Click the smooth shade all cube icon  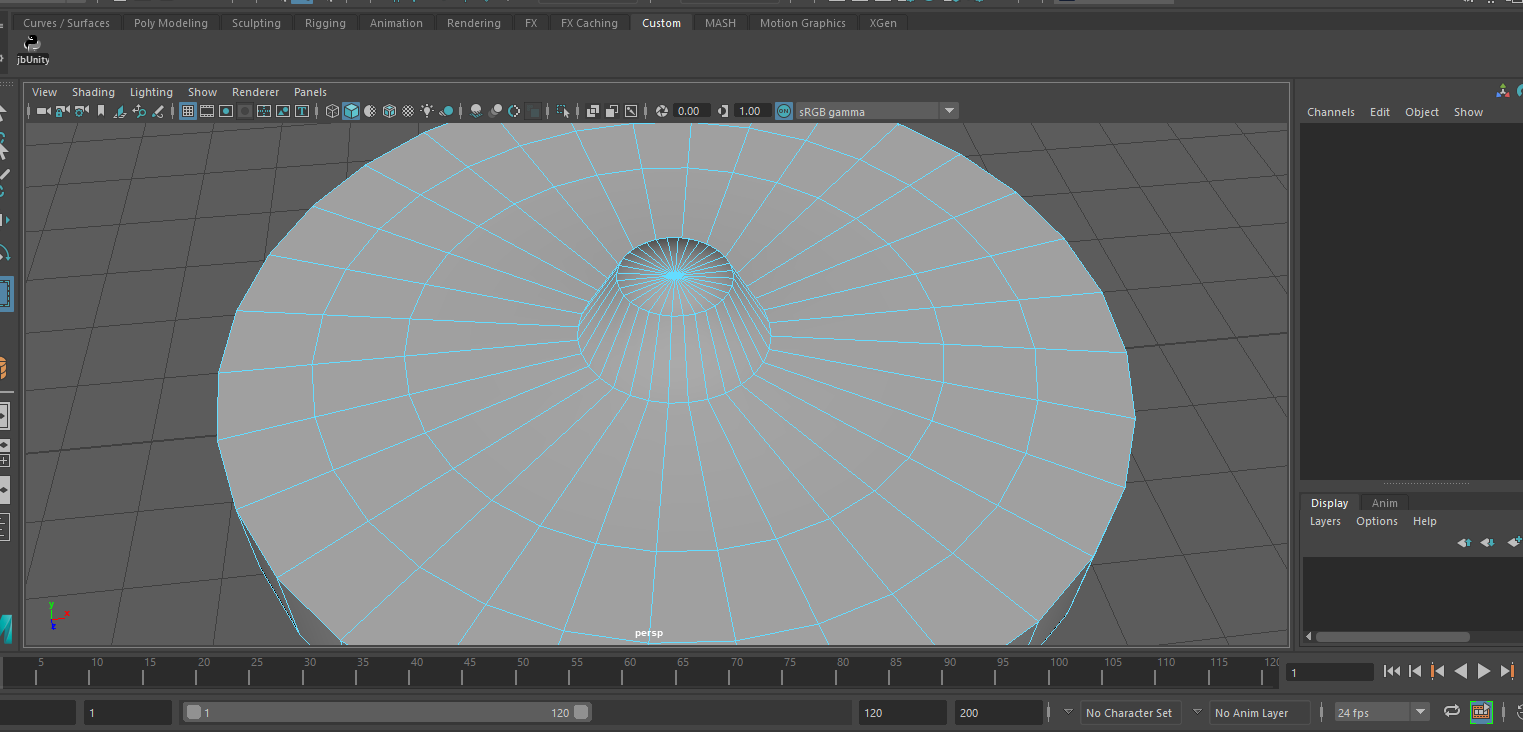coord(351,111)
